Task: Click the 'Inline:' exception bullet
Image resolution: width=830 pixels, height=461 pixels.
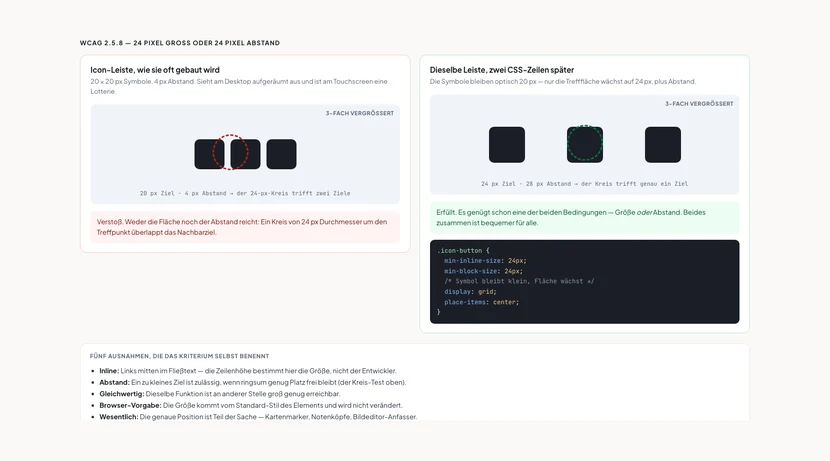Action: [248, 371]
